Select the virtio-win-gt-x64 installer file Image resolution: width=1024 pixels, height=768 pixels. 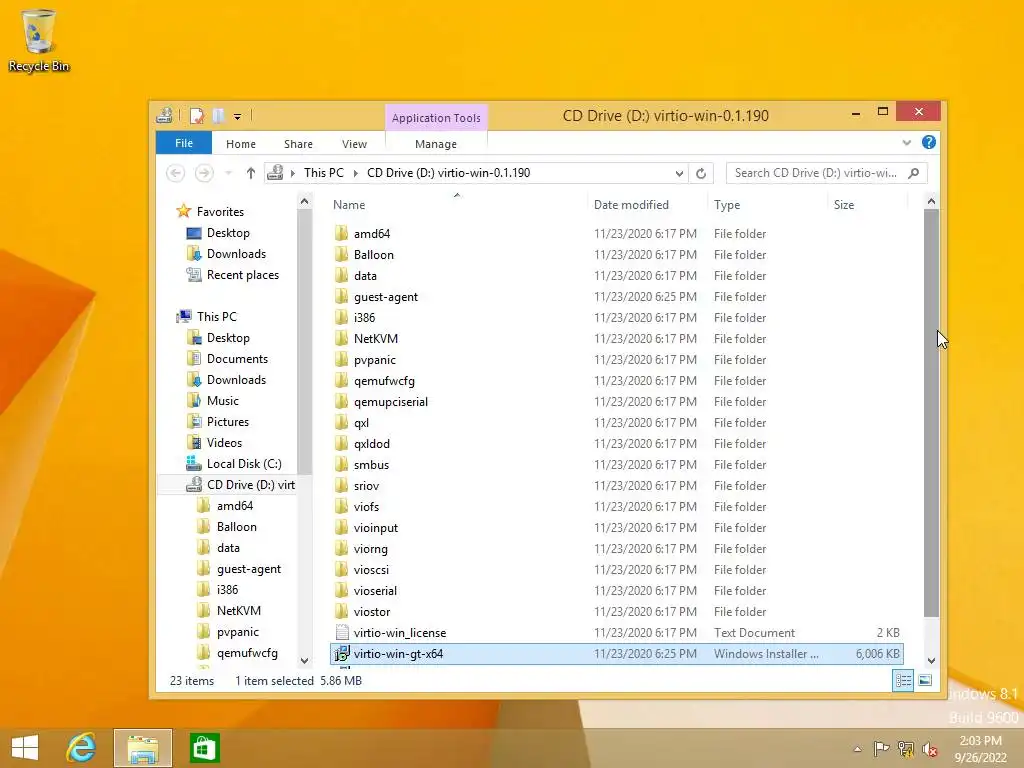click(x=616, y=654)
